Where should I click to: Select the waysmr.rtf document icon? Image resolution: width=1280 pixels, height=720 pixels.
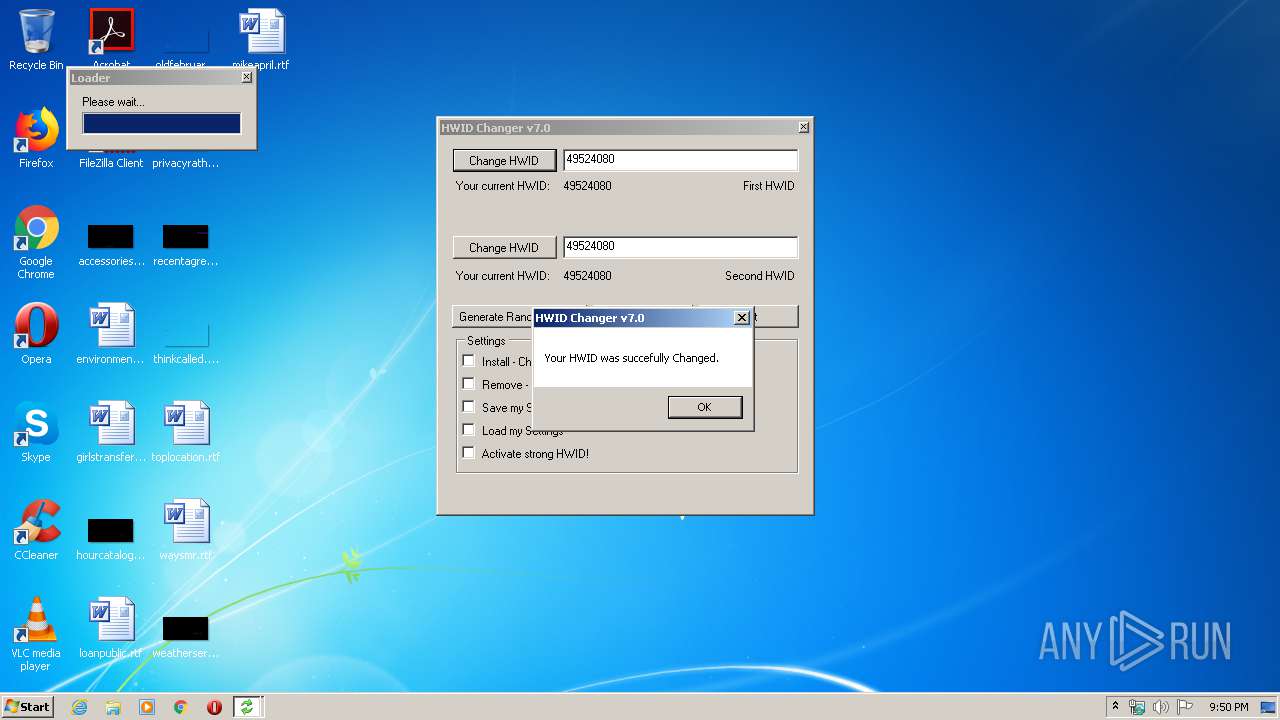point(186,530)
